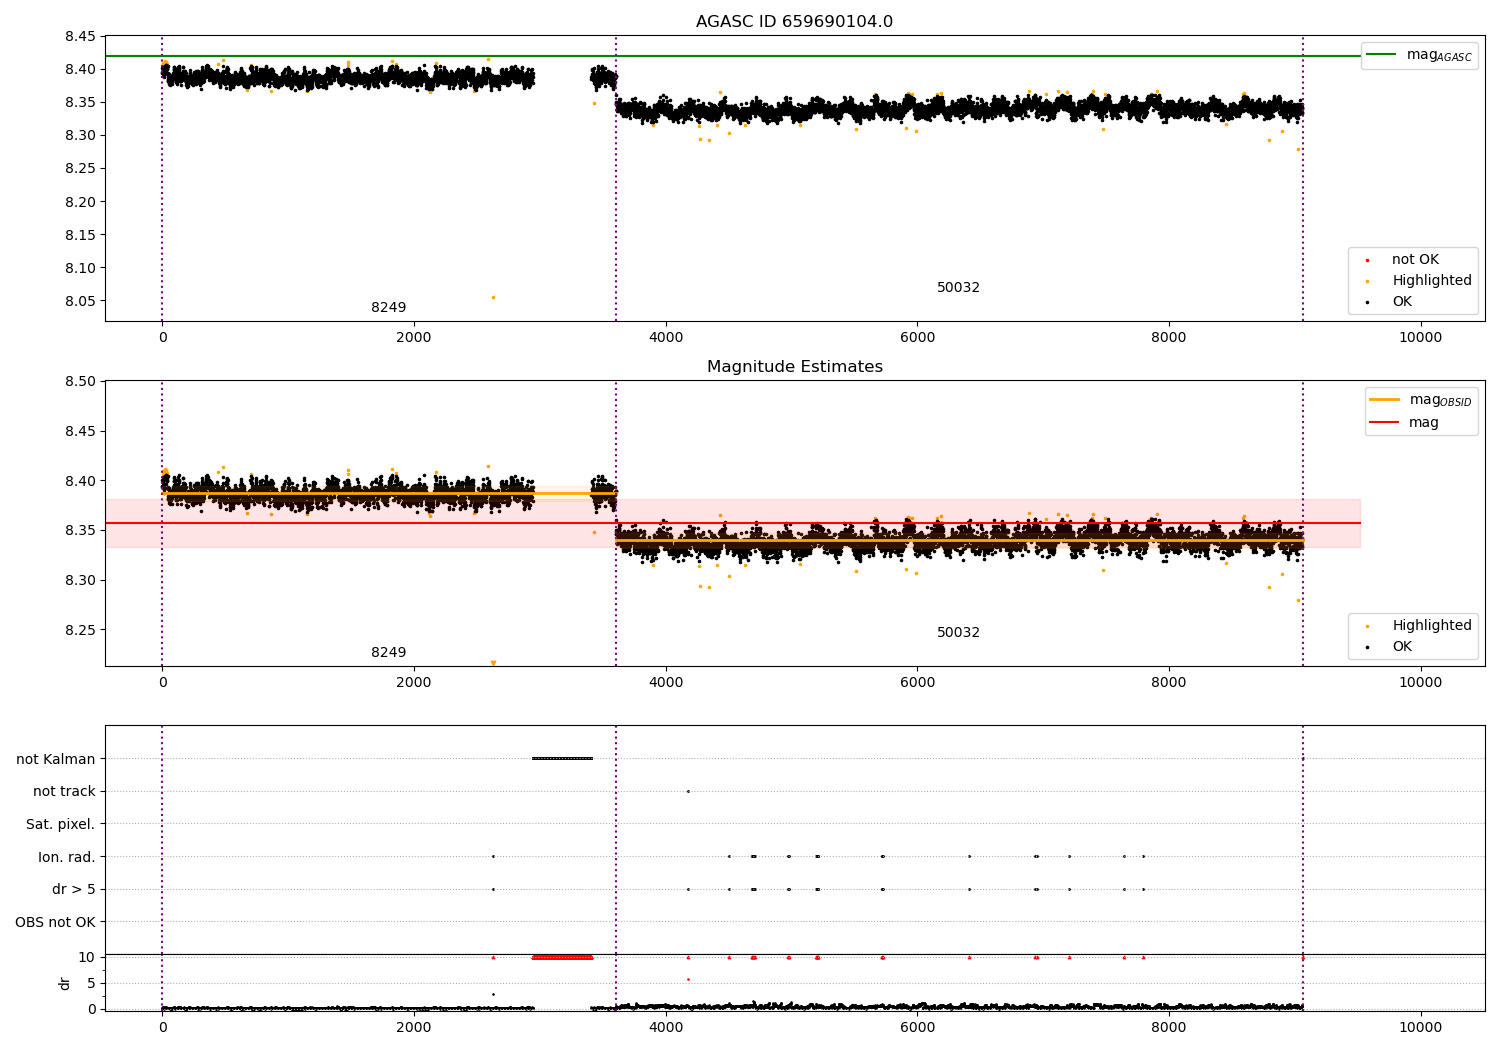Click 'OK' legend entry in Magnitude Estimates plot

click(x=1402, y=647)
